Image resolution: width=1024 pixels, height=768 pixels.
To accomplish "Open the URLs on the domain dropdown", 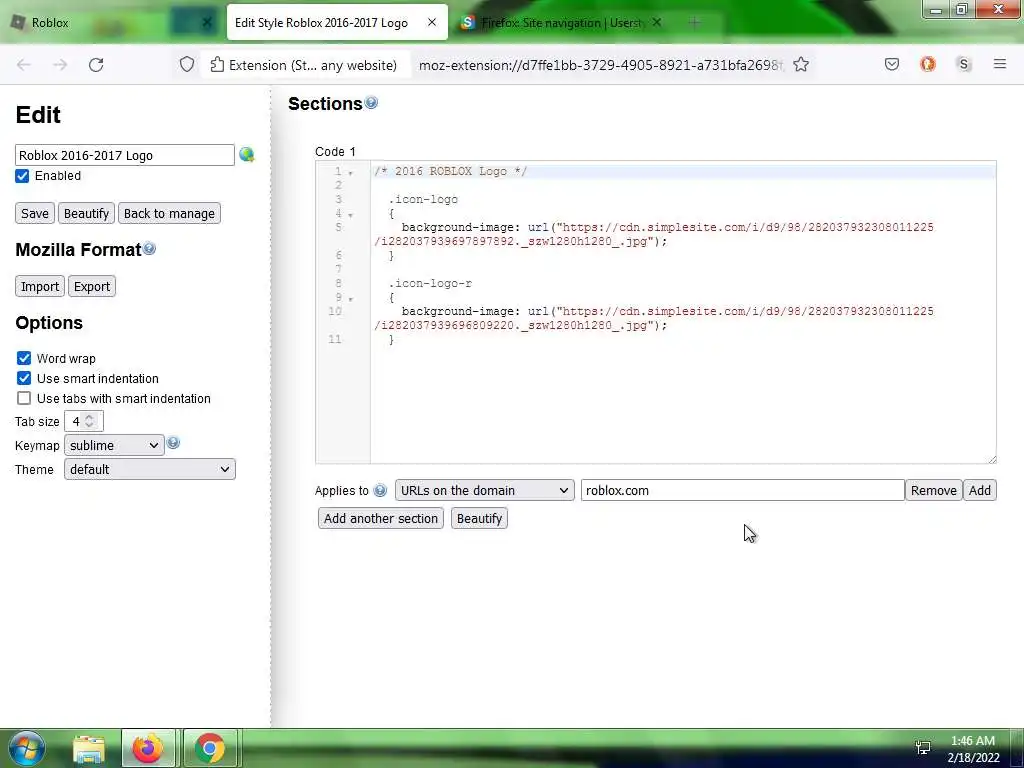I will tap(485, 490).
